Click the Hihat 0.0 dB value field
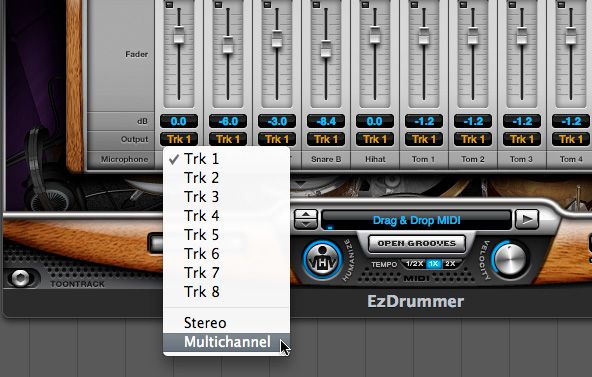 click(375, 122)
